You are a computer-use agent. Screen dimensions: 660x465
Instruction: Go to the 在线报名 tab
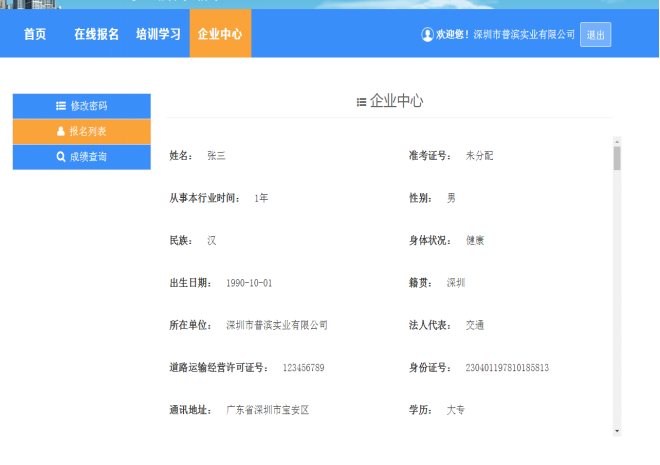click(x=96, y=34)
